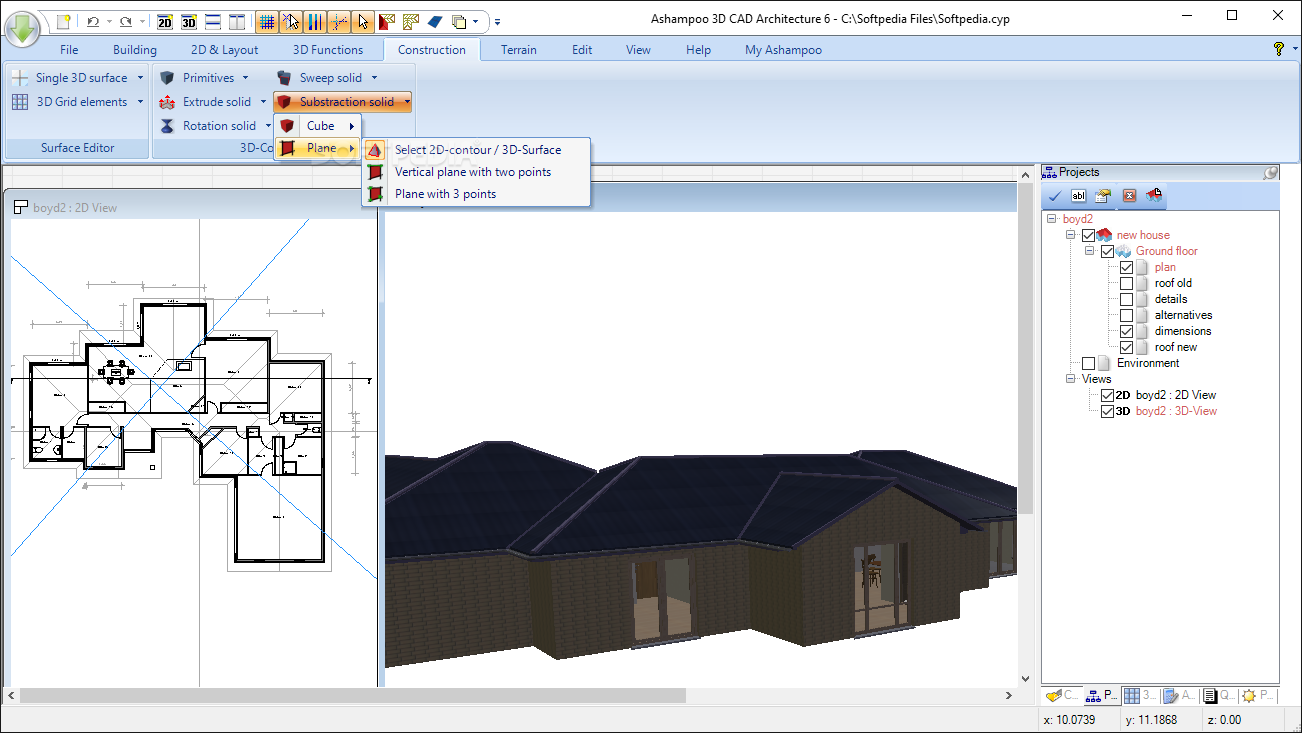
Task: Click the blue checkmark in Projects toolbar
Action: pyautogui.click(x=1054, y=195)
